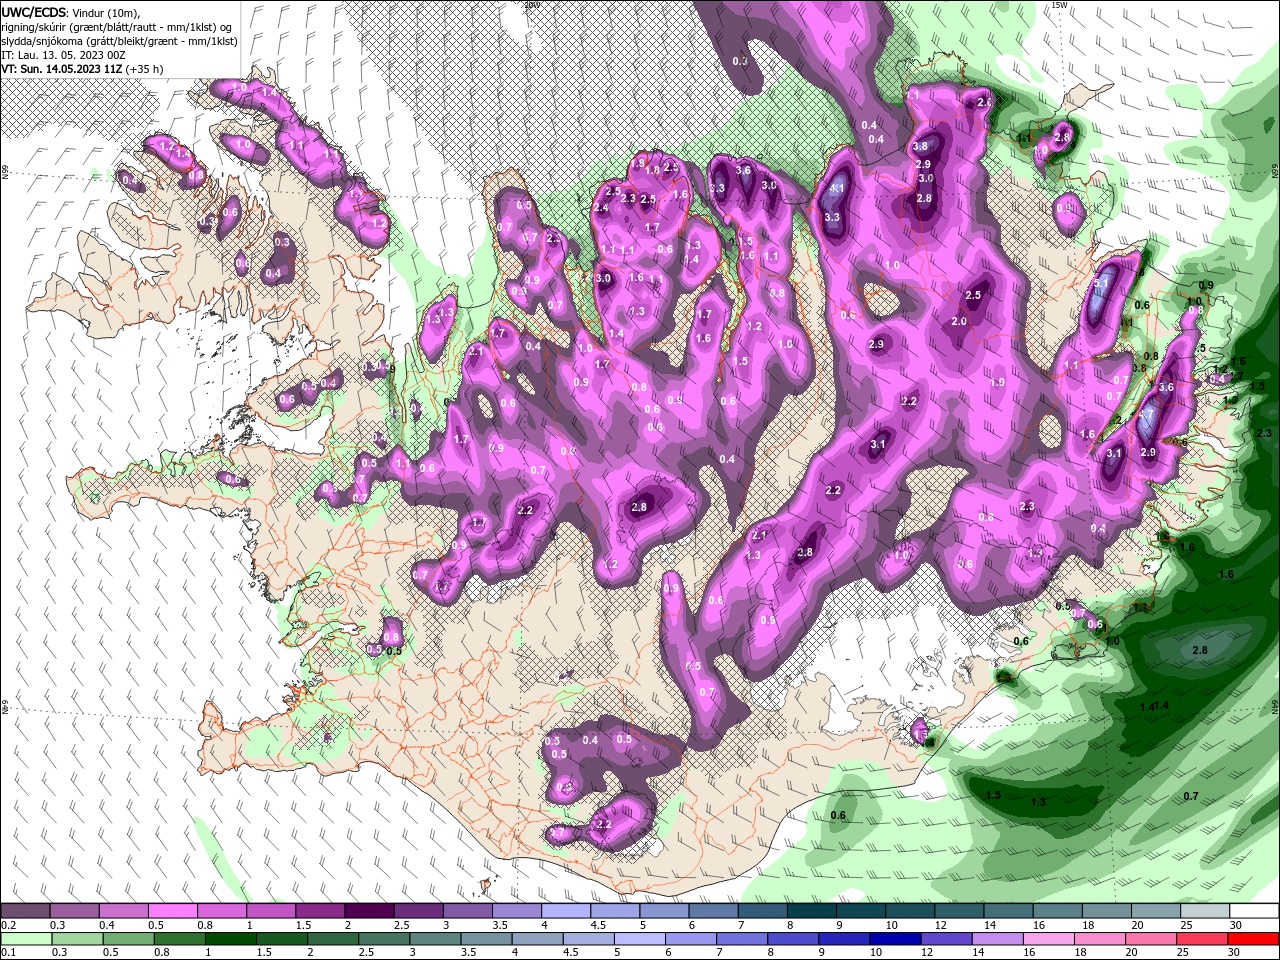
Task: Click the '(+35 h)' forecast offset text
Action: coord(144,69)
